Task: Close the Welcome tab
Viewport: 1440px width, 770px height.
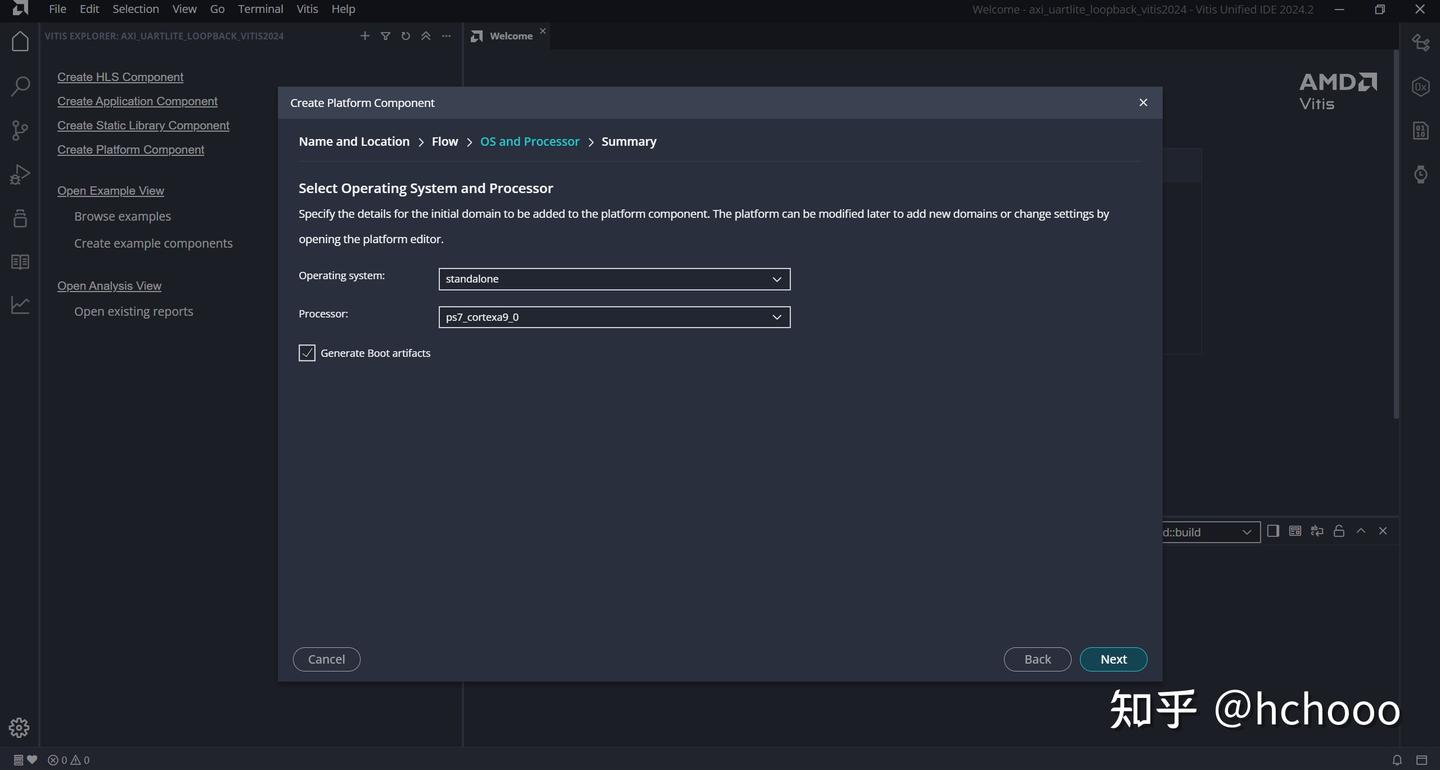Action: [x=543, y=31]
